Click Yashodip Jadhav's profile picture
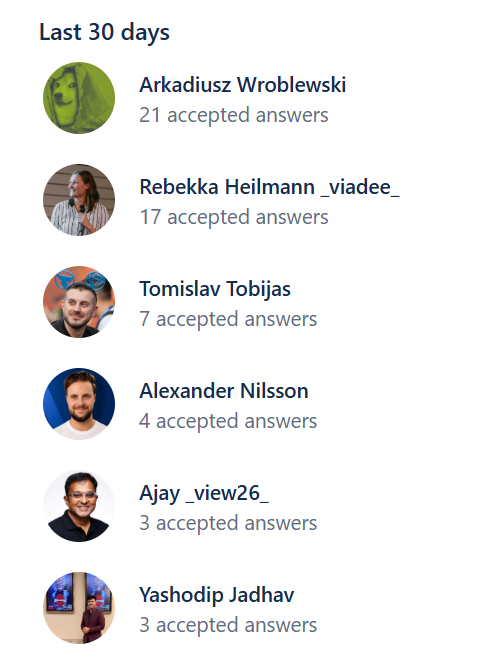478x661 pixels. point(79,608)
